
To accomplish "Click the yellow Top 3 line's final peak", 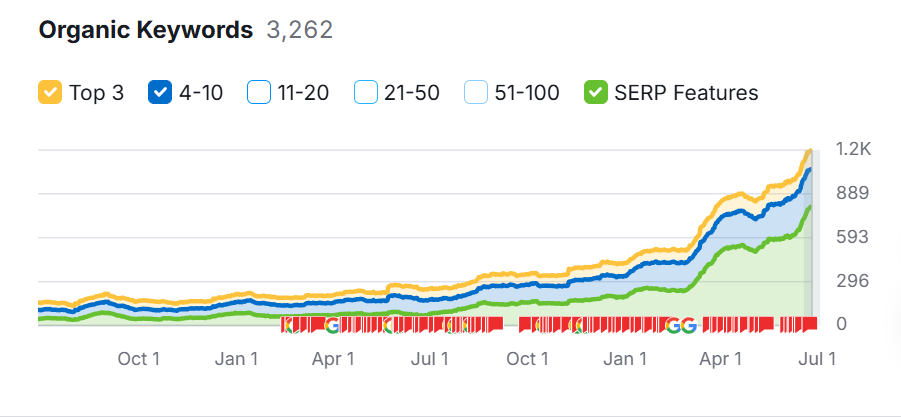I will (808, 151).
